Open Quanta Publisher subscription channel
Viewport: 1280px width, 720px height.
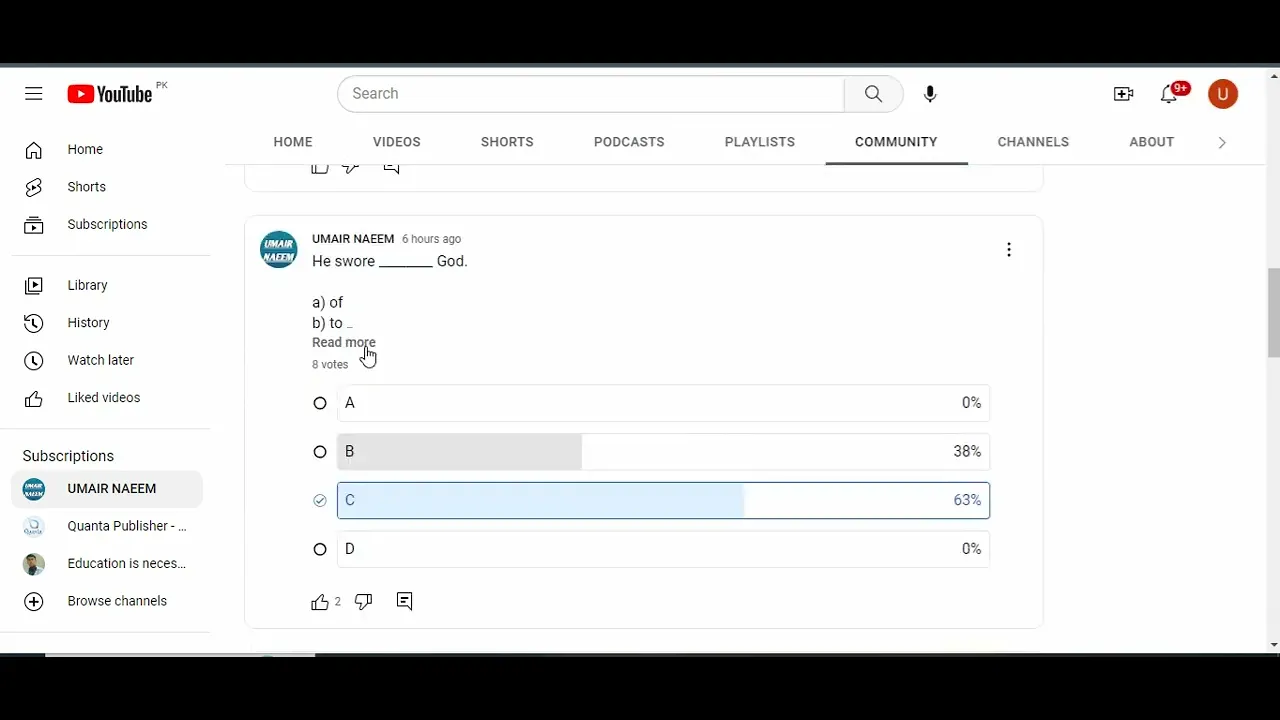107,526
